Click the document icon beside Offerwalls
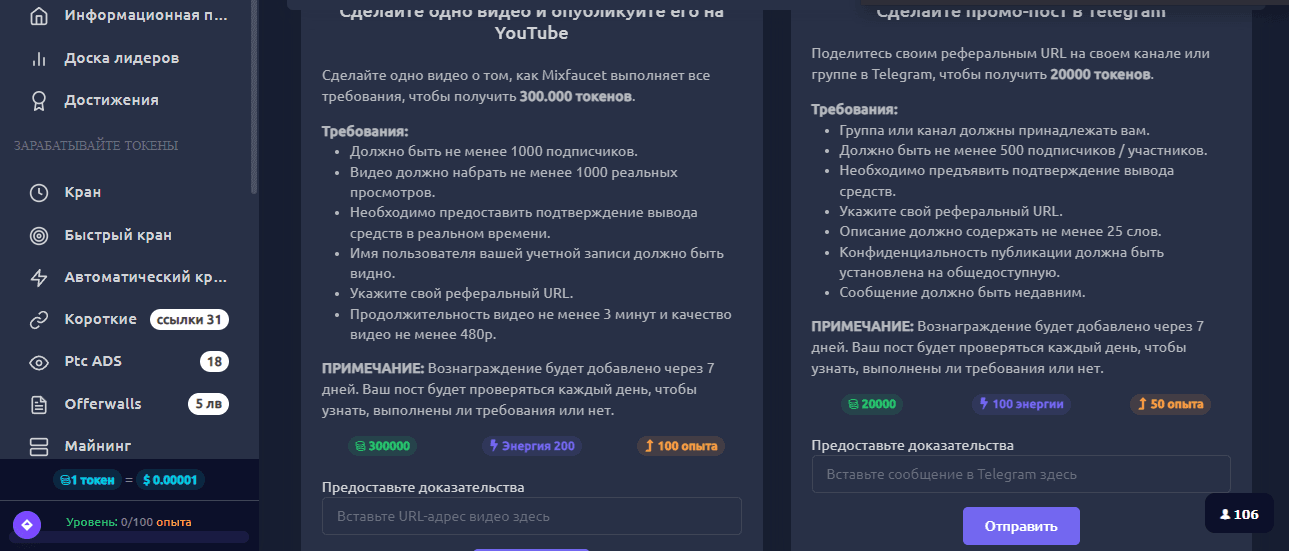 tap(39, 404)
